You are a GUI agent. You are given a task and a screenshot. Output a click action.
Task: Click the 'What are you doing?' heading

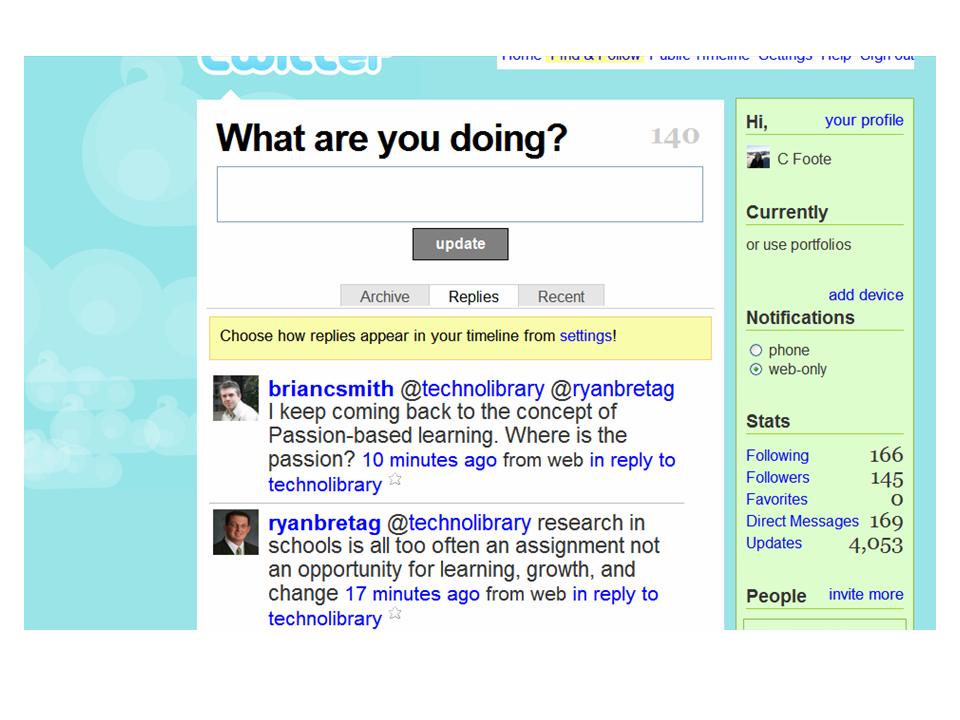click(392, 138)
